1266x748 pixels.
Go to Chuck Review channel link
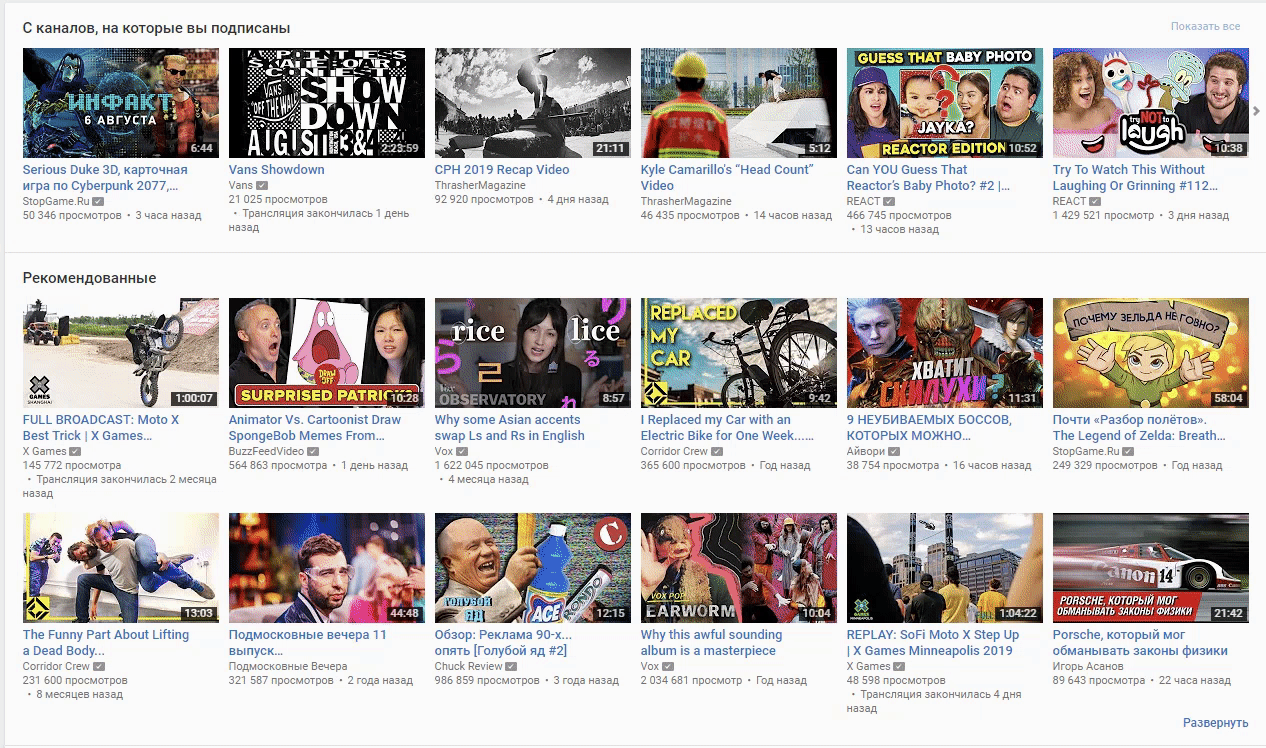coord(469,666)
